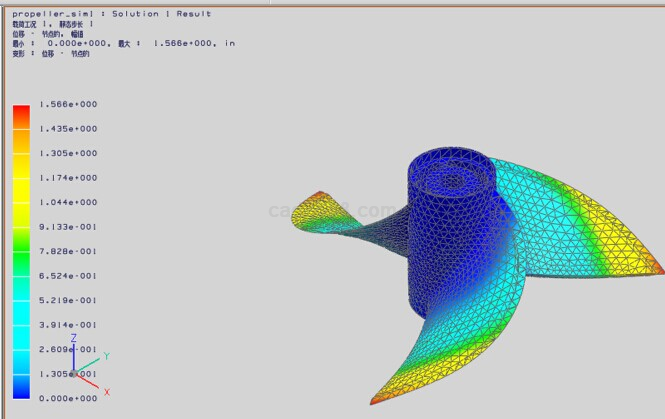This screenshot has height=419, width=665.
Task: Click the dark blue band at legend bottom
Action: click(x=21, y=386)
